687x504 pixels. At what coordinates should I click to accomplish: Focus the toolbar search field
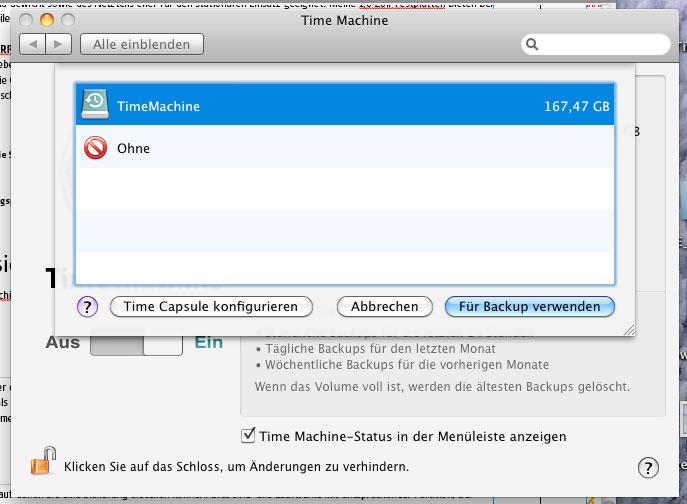(596, 44)
